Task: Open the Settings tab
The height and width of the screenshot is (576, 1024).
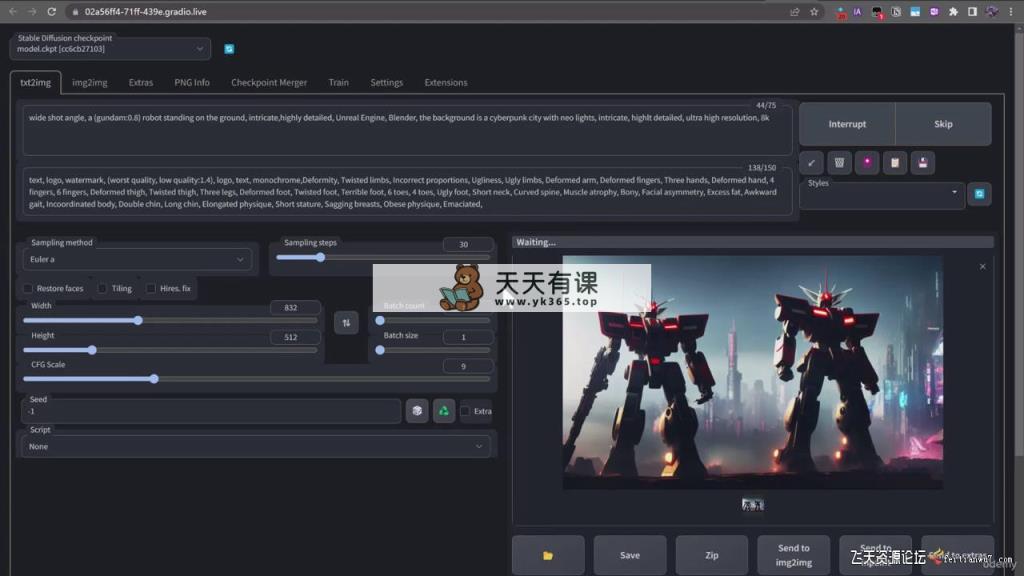Action: (387, 82)
